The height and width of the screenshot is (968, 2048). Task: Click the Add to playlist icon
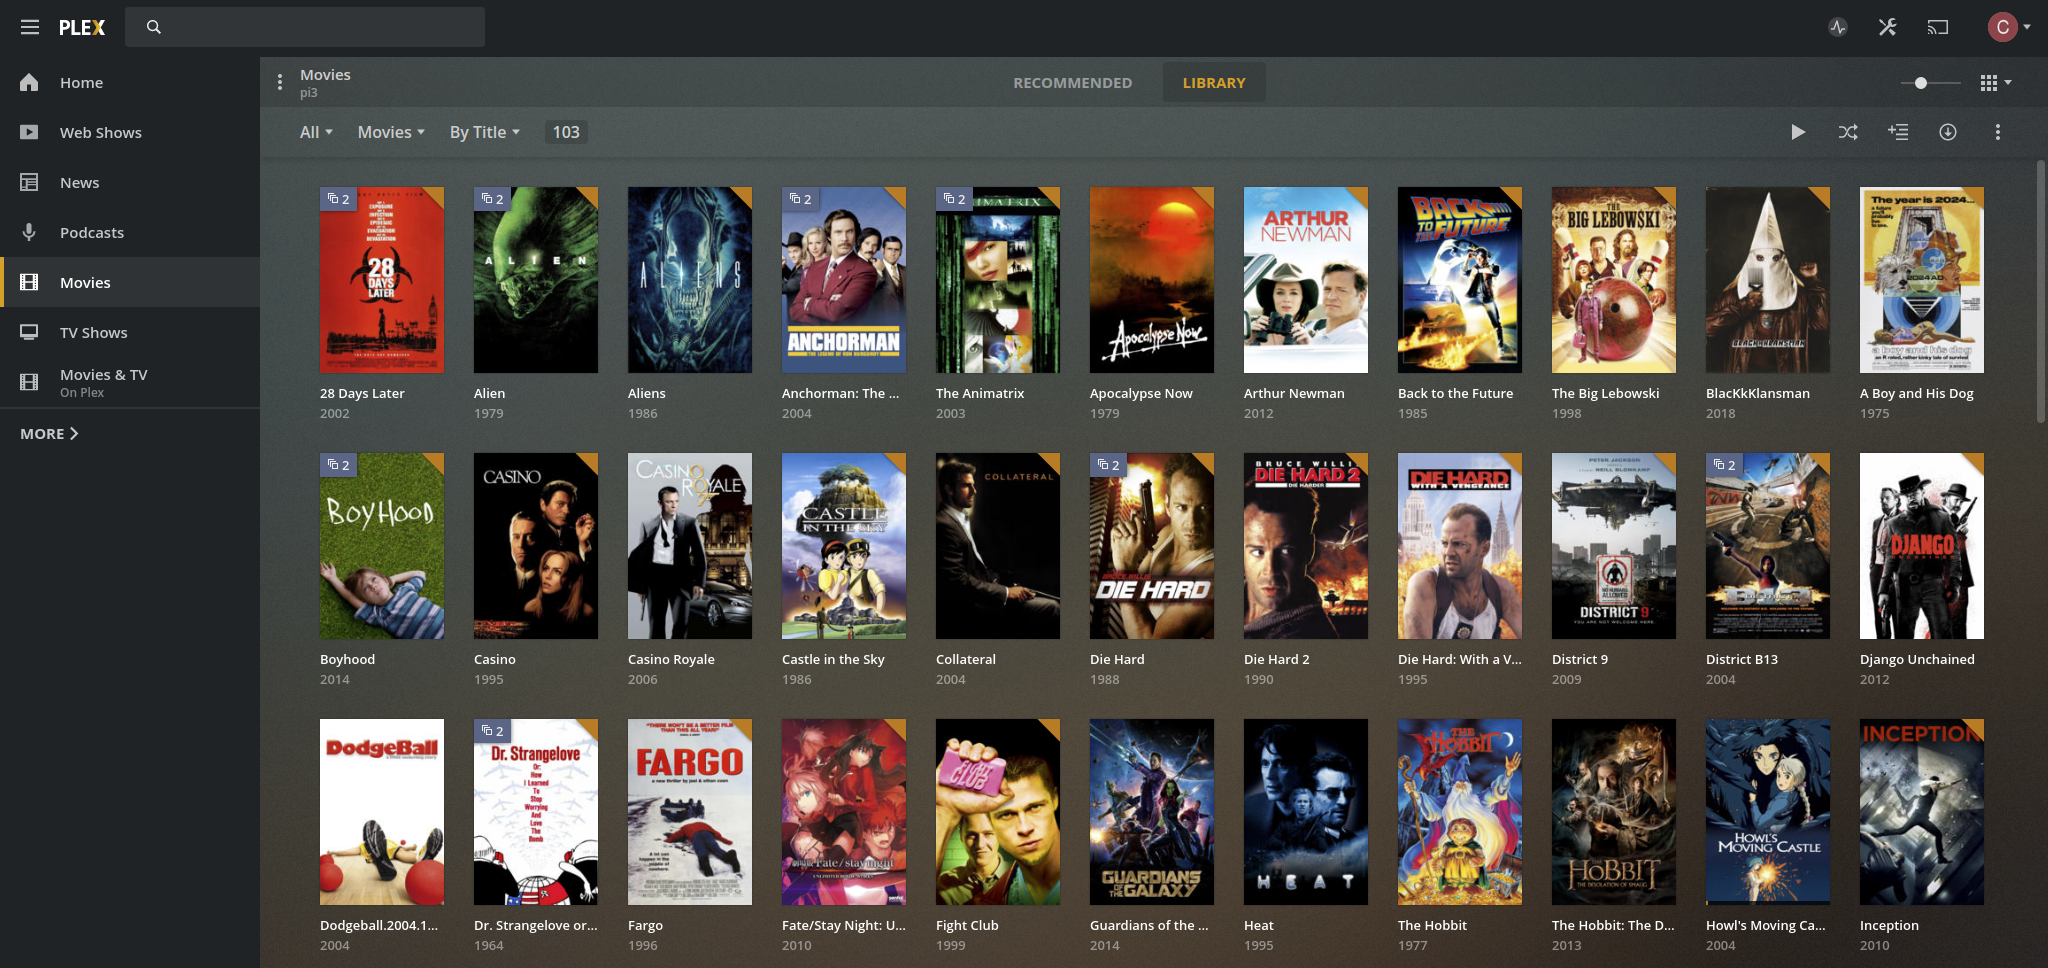(x=1898, y=132)
